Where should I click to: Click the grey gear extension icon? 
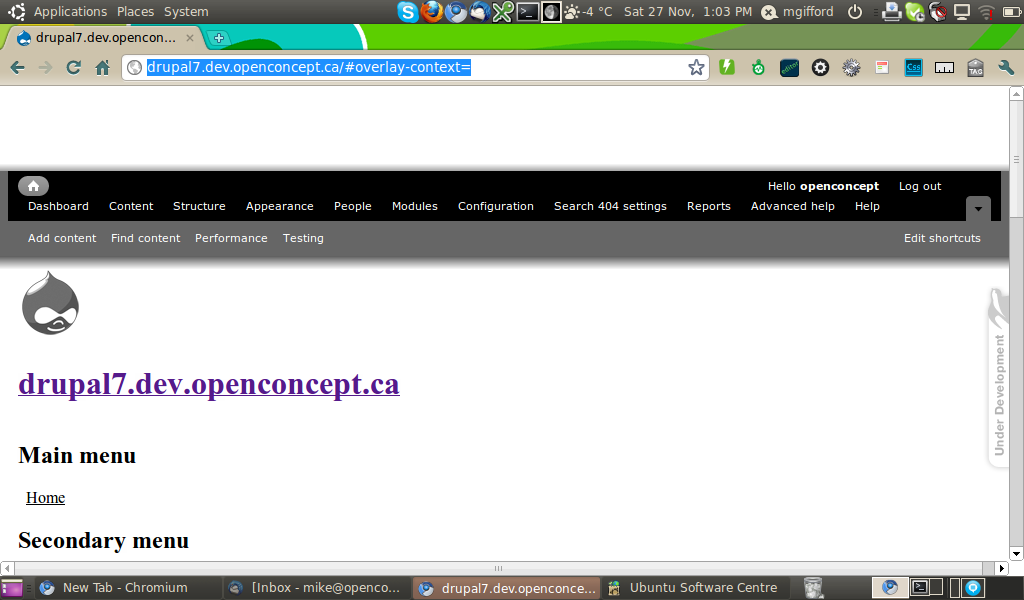click(851, 67)
